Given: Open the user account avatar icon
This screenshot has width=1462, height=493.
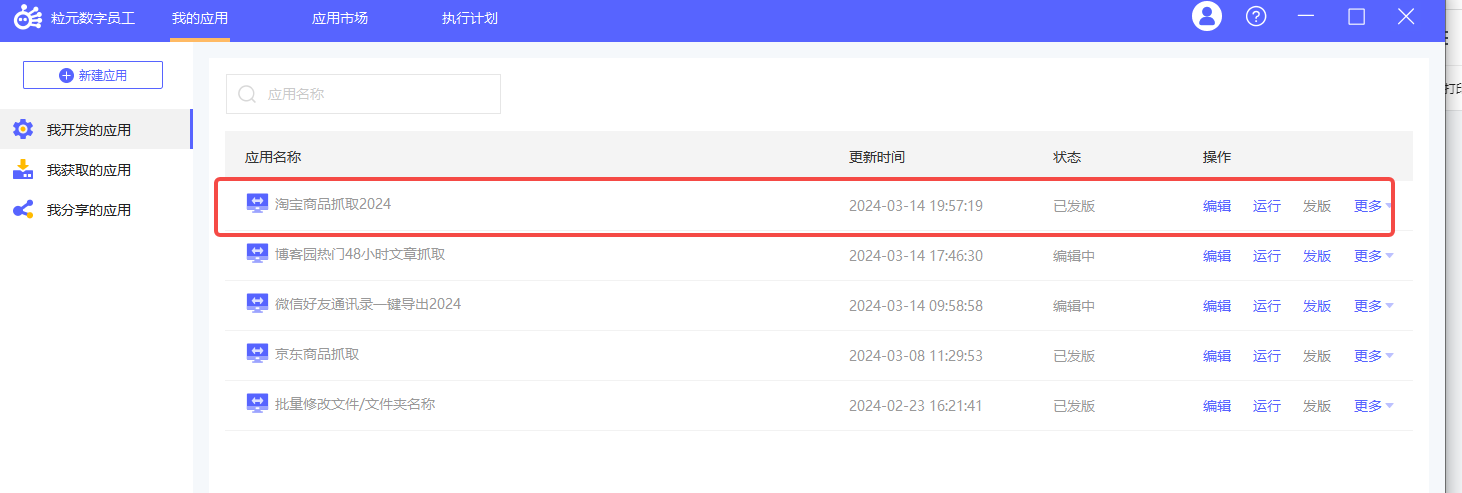Looking at the screenshot, I should pyautogui.click(x=1207, y=16).
